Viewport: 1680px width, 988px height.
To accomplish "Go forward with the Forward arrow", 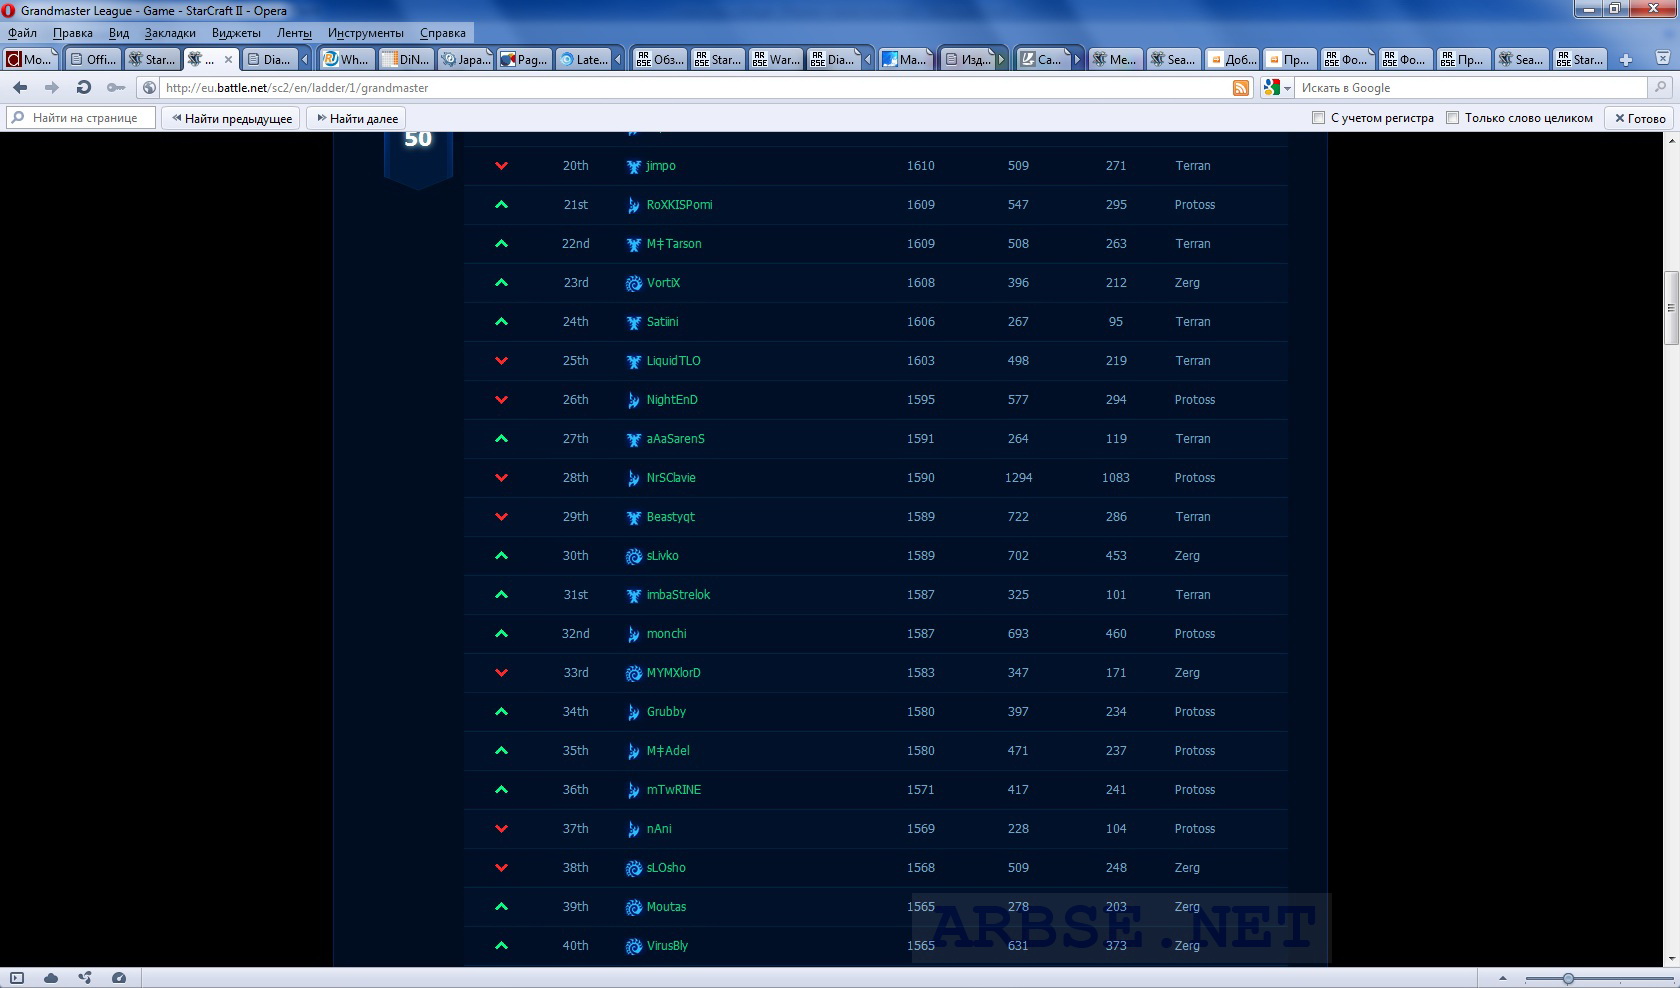I will click(52, 88).
